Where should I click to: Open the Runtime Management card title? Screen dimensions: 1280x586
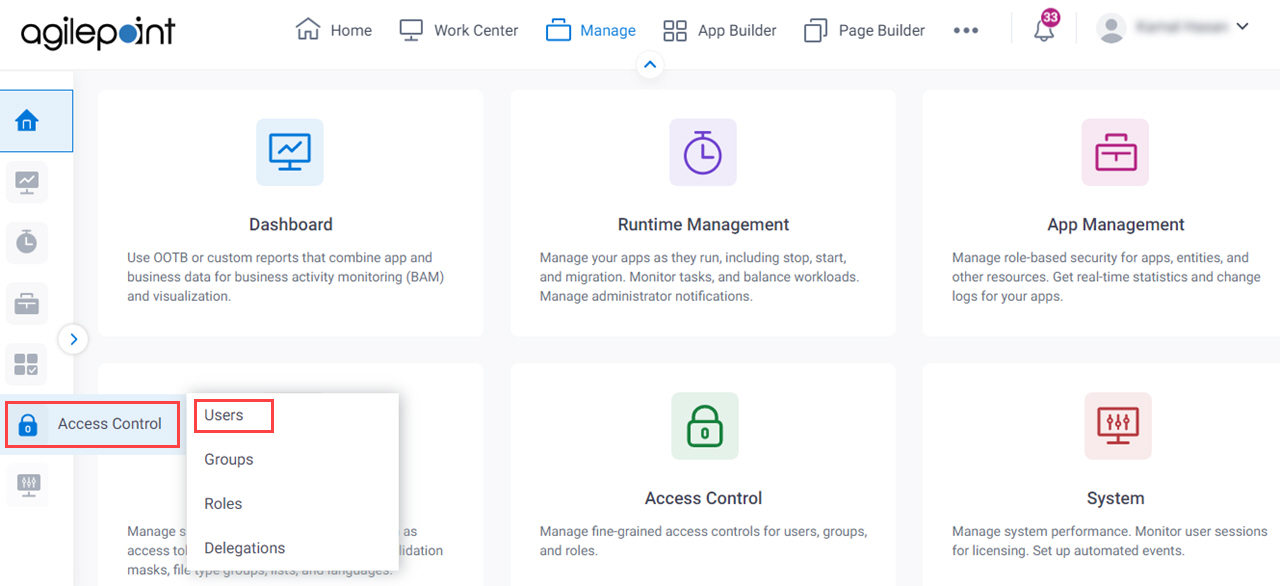point(704,225)
